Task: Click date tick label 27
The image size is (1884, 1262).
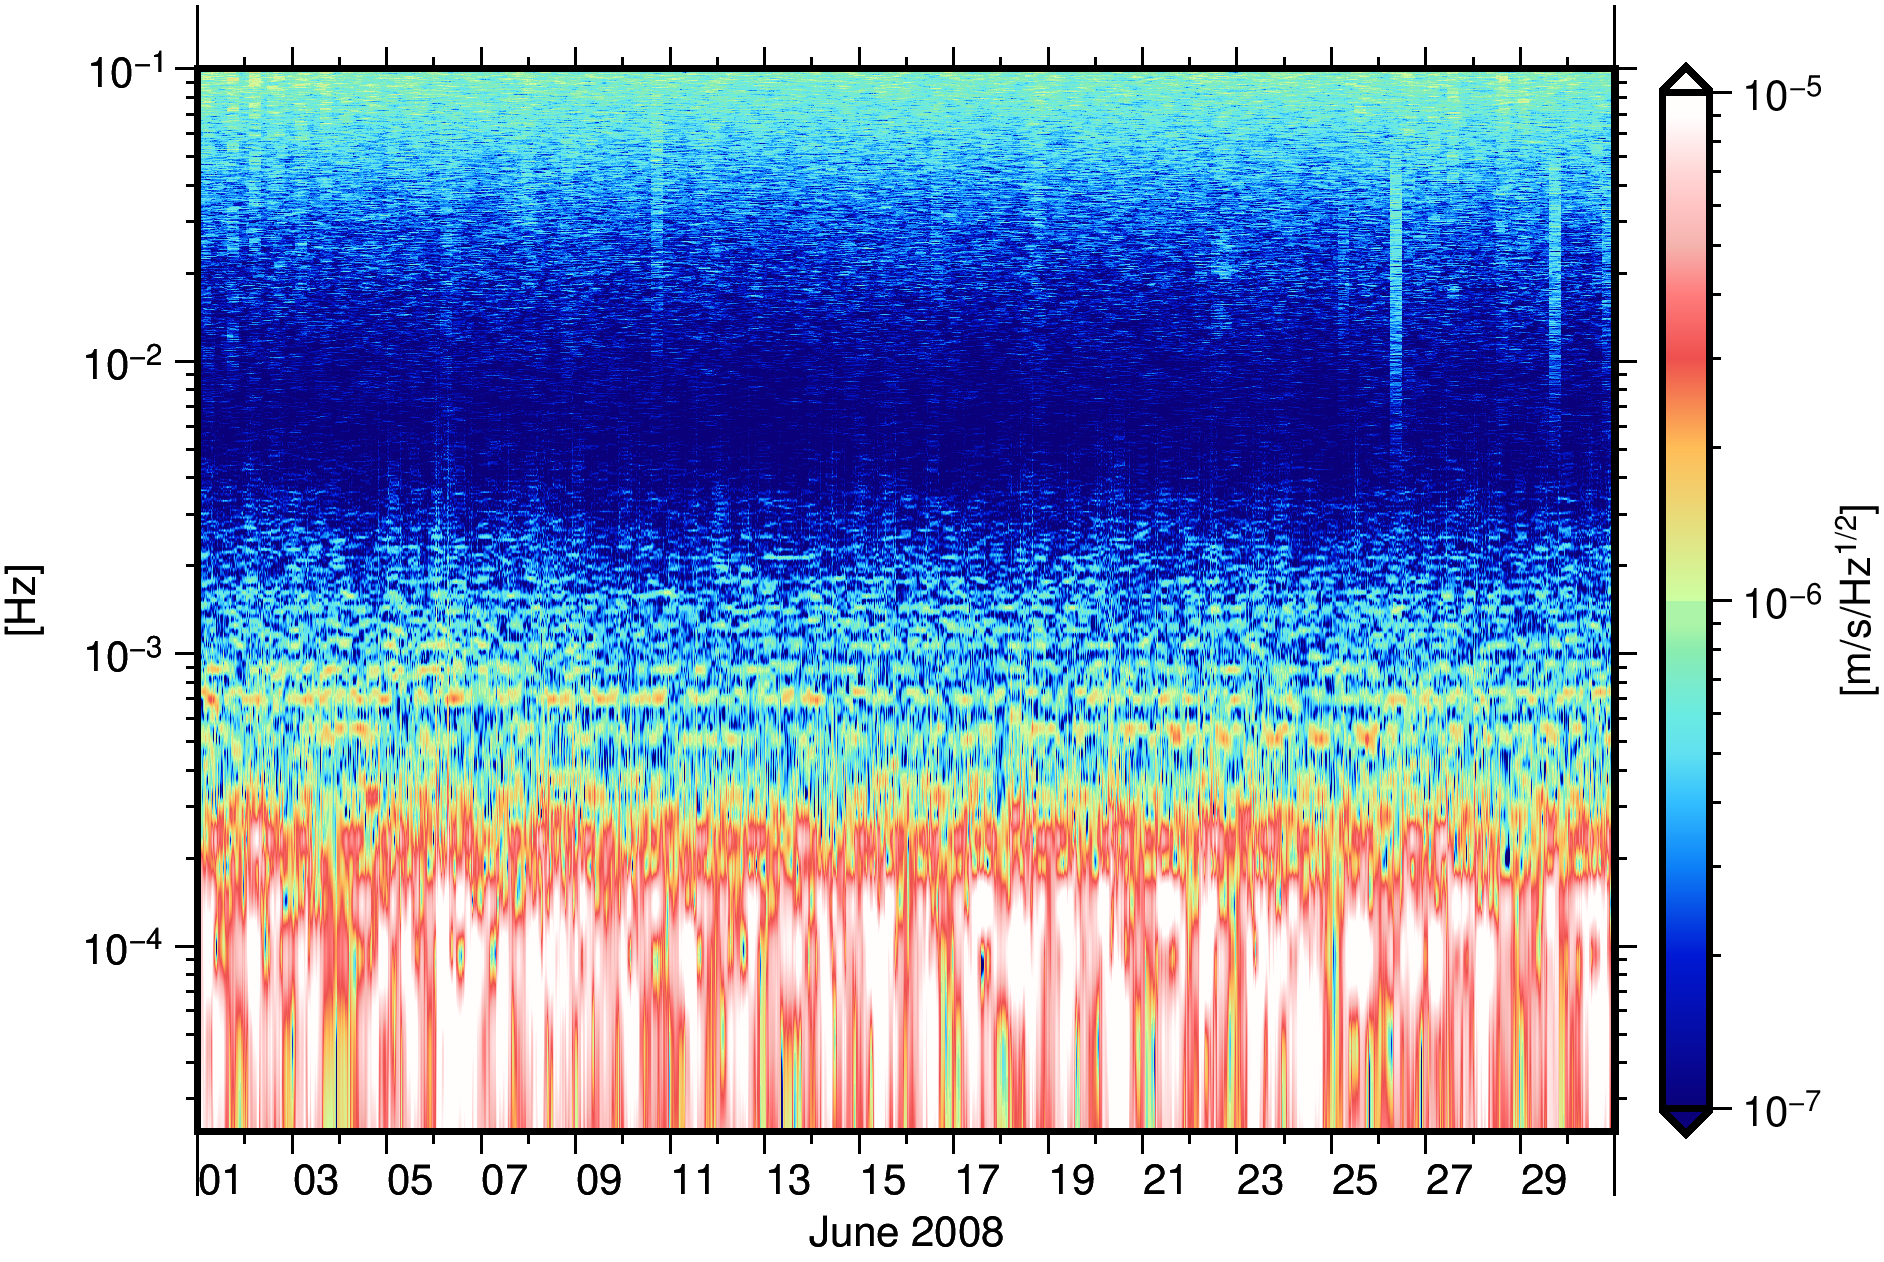Action: [x=1448, y=1181]
